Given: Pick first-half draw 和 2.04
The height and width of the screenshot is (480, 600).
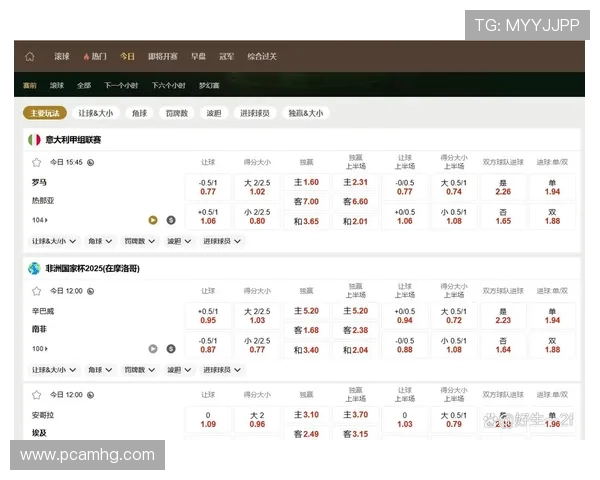Looking at the screenshot, I should 355,350.
